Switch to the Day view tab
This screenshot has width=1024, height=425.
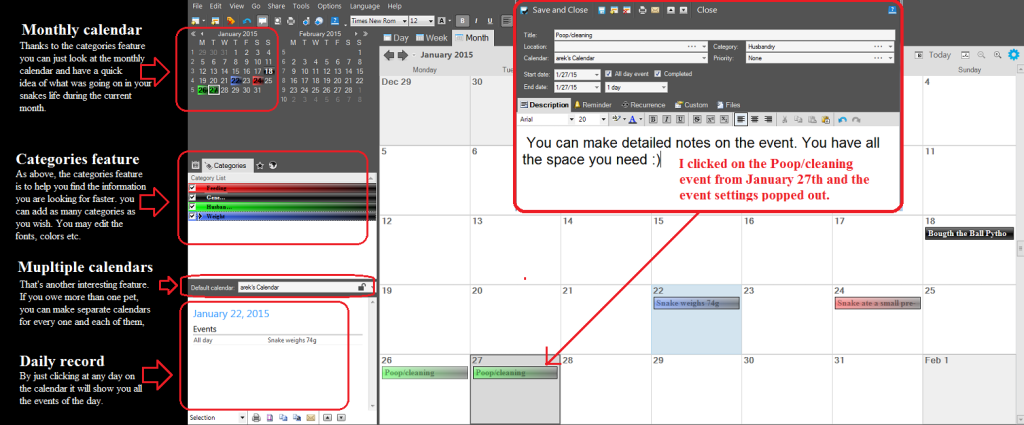(x=396, y=38)
